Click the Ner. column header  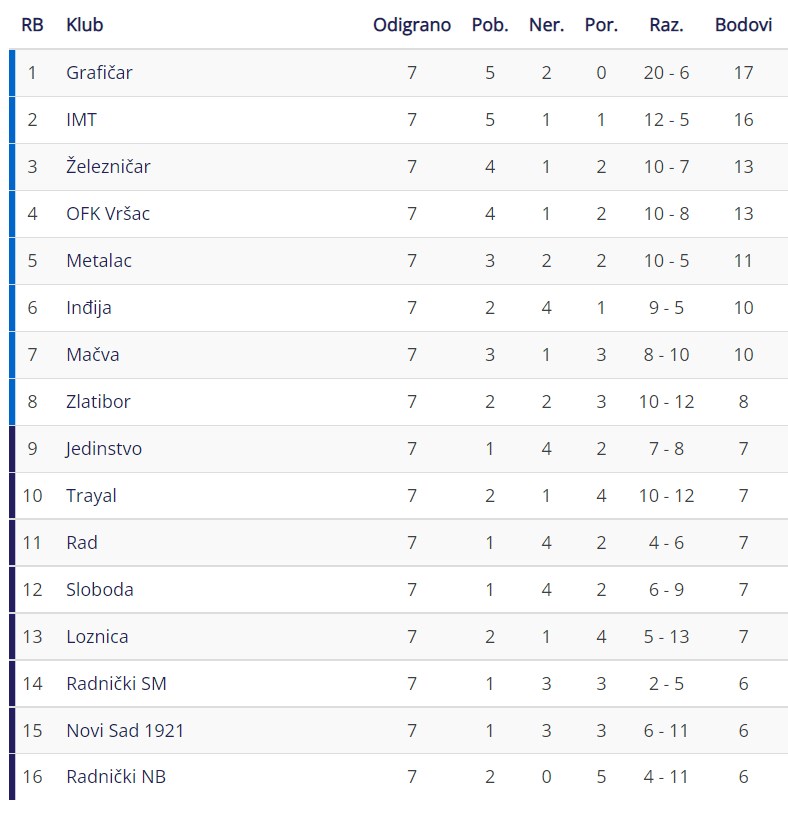[x=546, y=25]
